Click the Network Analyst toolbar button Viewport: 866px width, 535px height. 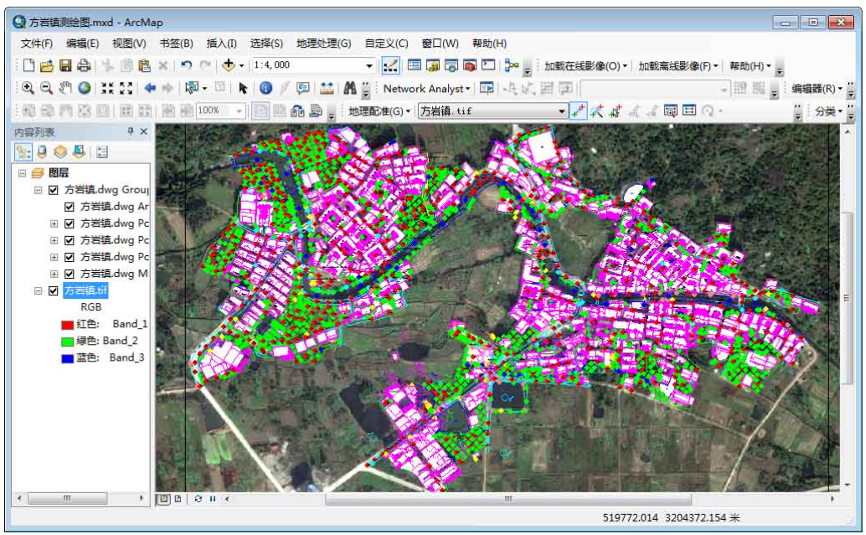[x=426, y=88]
